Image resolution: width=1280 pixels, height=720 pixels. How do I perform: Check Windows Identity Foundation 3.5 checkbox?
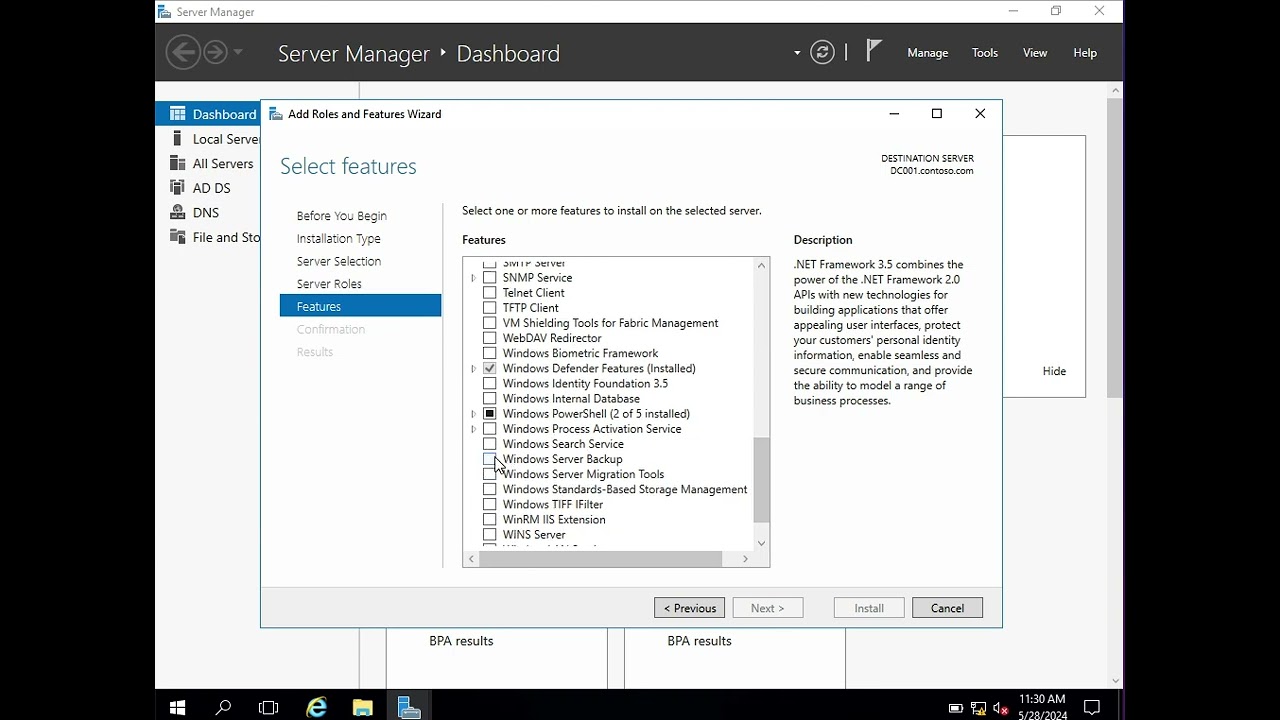coord(490,383)
